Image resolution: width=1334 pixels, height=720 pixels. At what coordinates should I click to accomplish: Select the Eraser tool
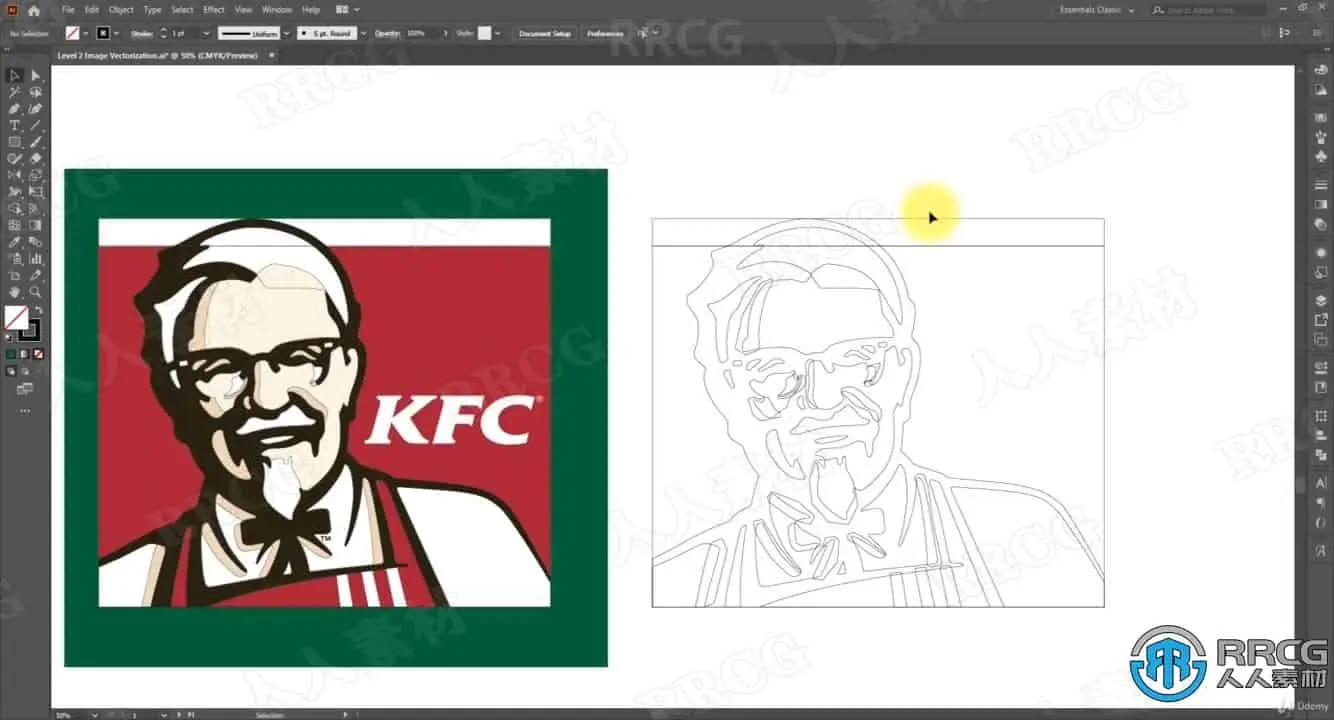click(36, 158)
